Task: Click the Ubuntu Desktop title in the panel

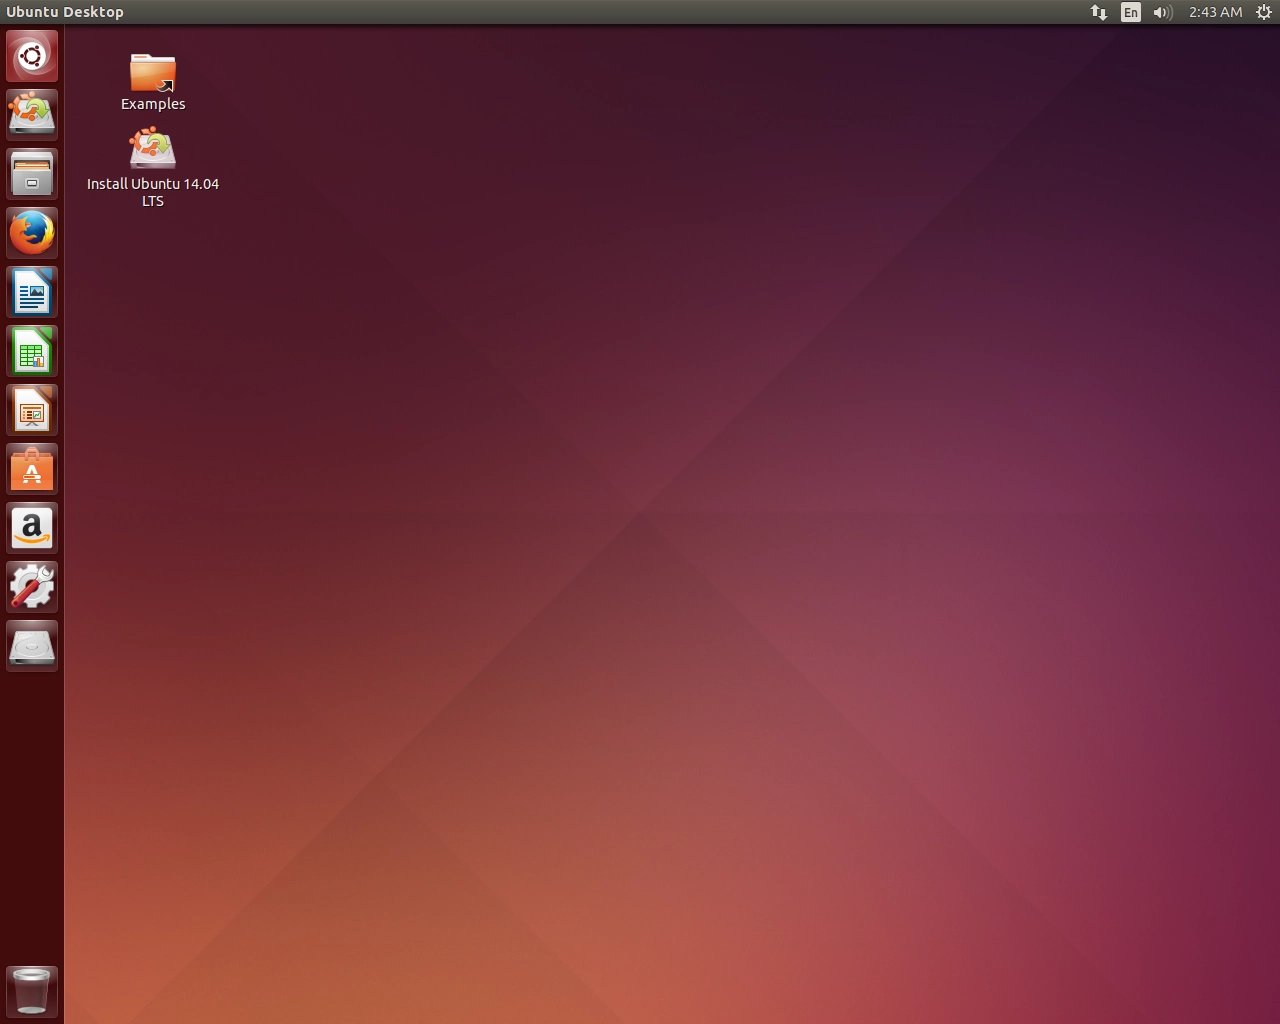Action: click(66, 12)
